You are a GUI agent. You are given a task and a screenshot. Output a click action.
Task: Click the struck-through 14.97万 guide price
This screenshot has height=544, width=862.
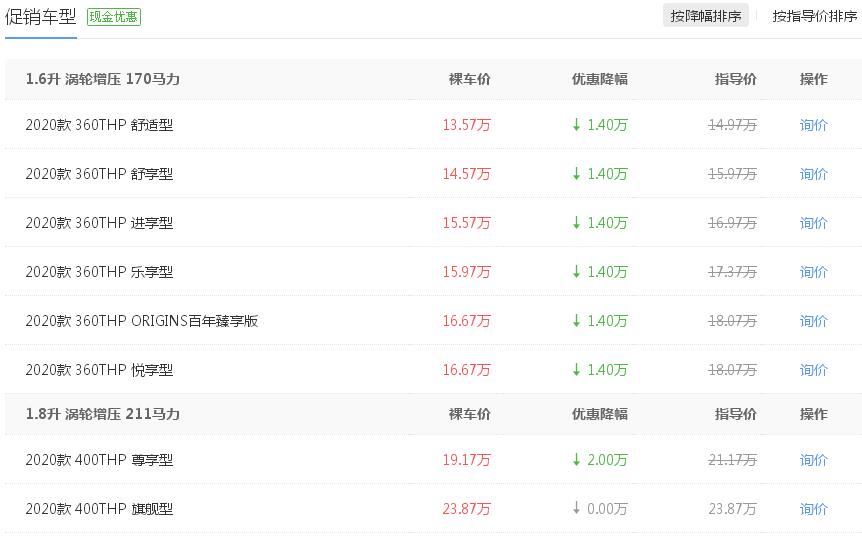(732, 125)
